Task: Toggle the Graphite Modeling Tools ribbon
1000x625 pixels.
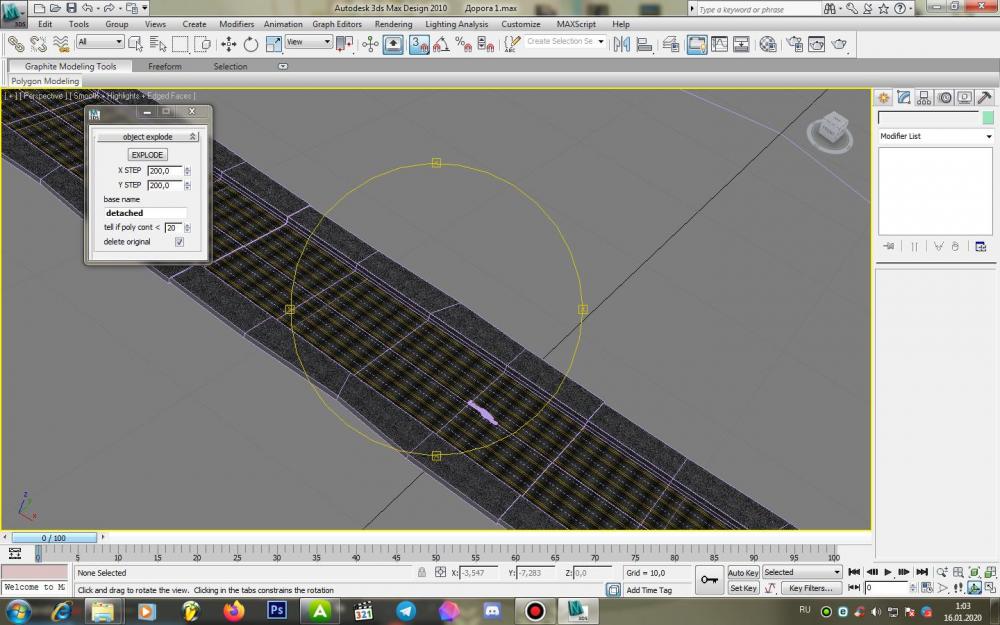Action: (x=696, y=44)
